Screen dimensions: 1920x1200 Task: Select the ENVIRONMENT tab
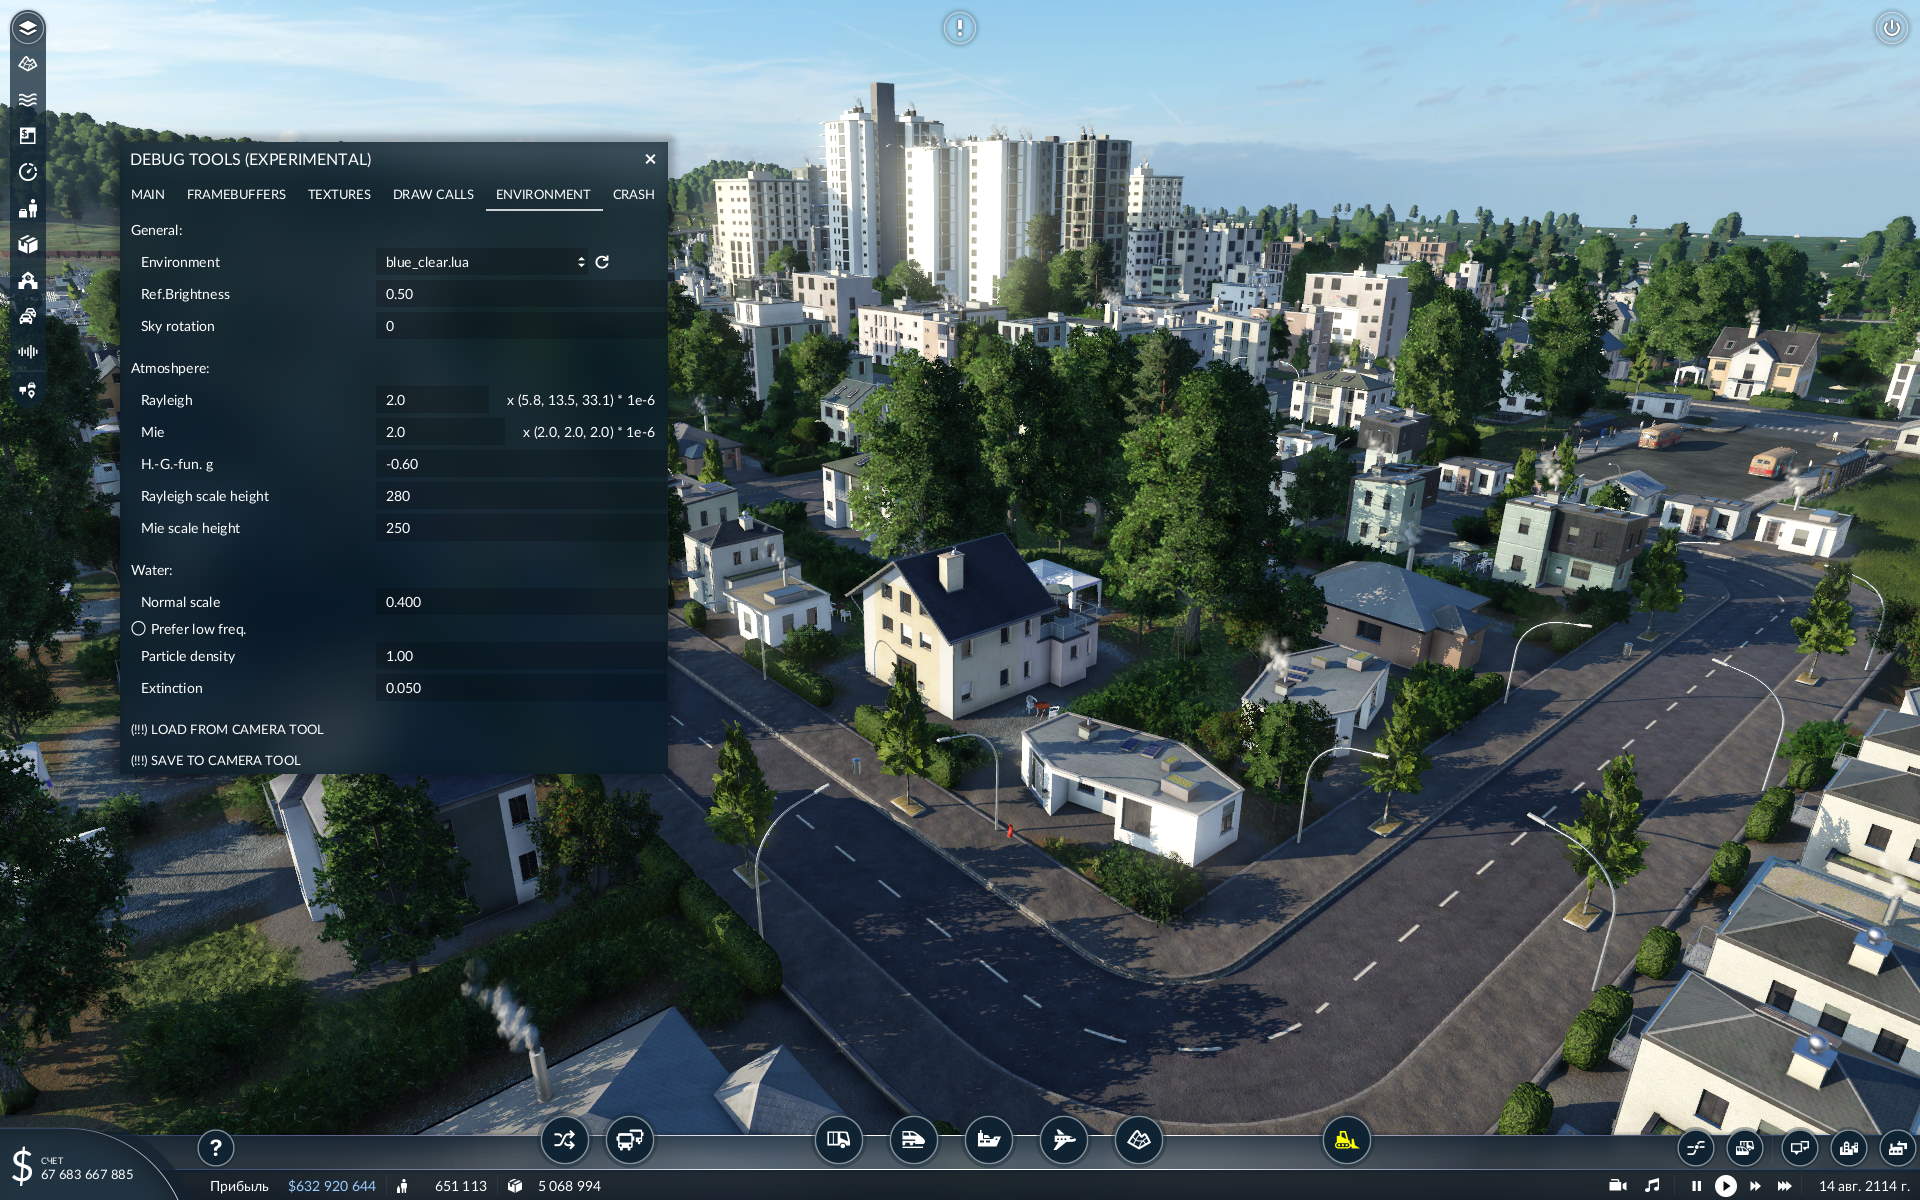click(543, 194)
